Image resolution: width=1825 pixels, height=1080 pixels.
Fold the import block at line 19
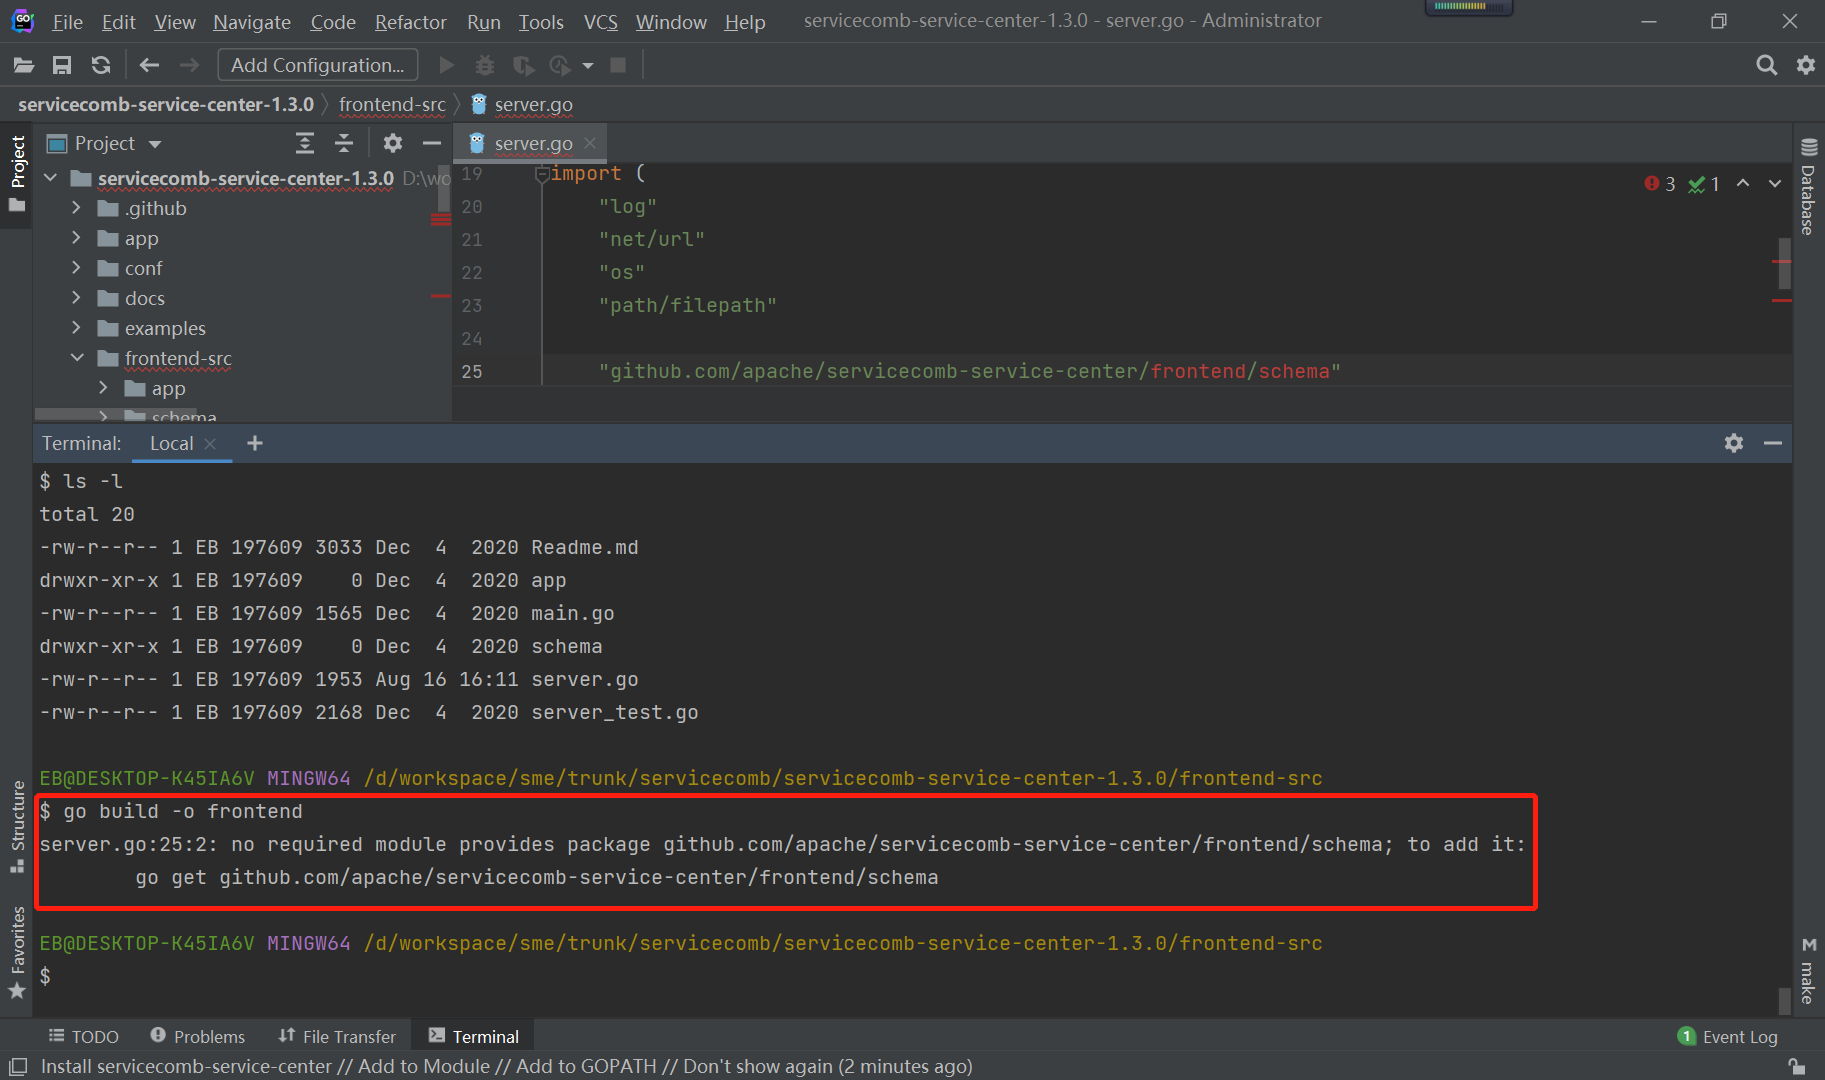click(x=541, y=173)
